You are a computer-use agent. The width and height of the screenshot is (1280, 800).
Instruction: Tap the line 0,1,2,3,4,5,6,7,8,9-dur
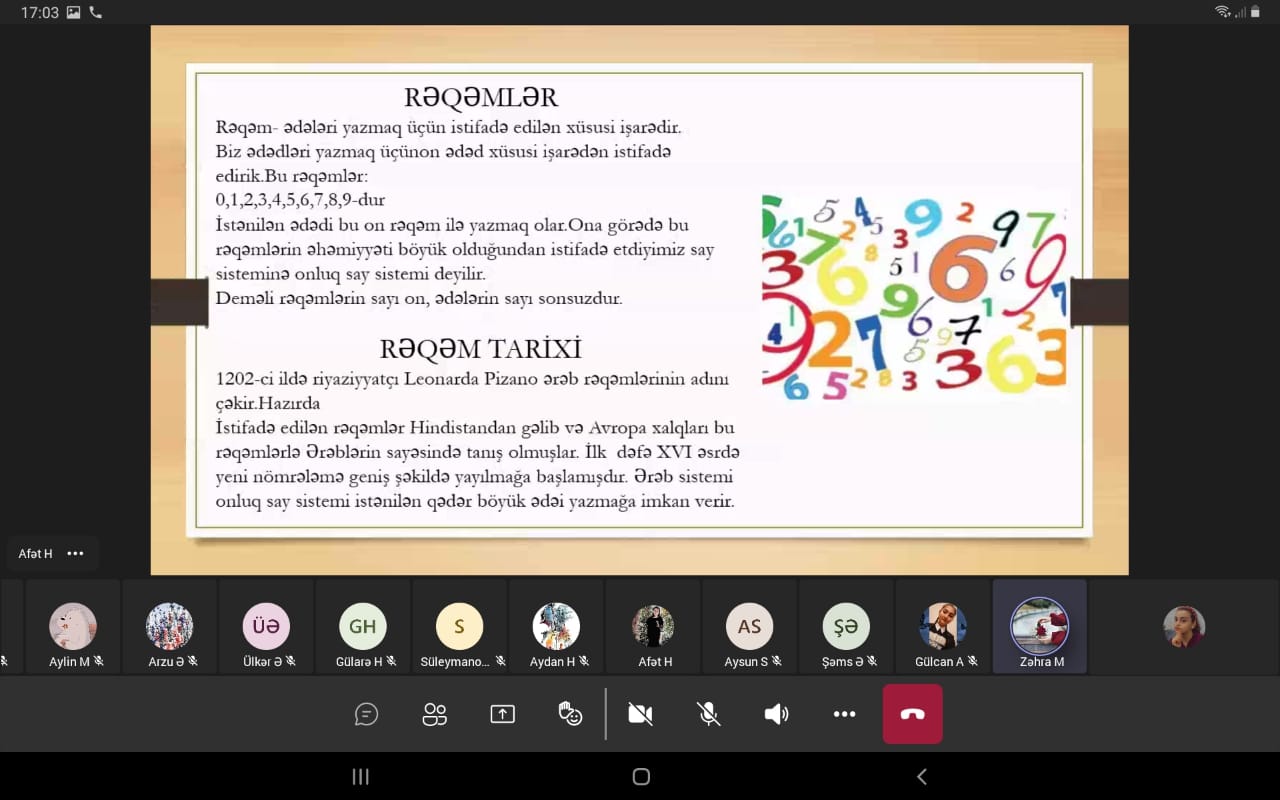click(x=300, y=200)
